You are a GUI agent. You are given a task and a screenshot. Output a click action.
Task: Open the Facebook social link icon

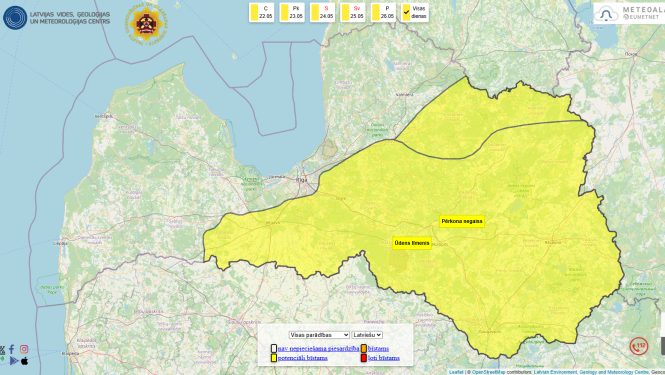pos(11,349)
